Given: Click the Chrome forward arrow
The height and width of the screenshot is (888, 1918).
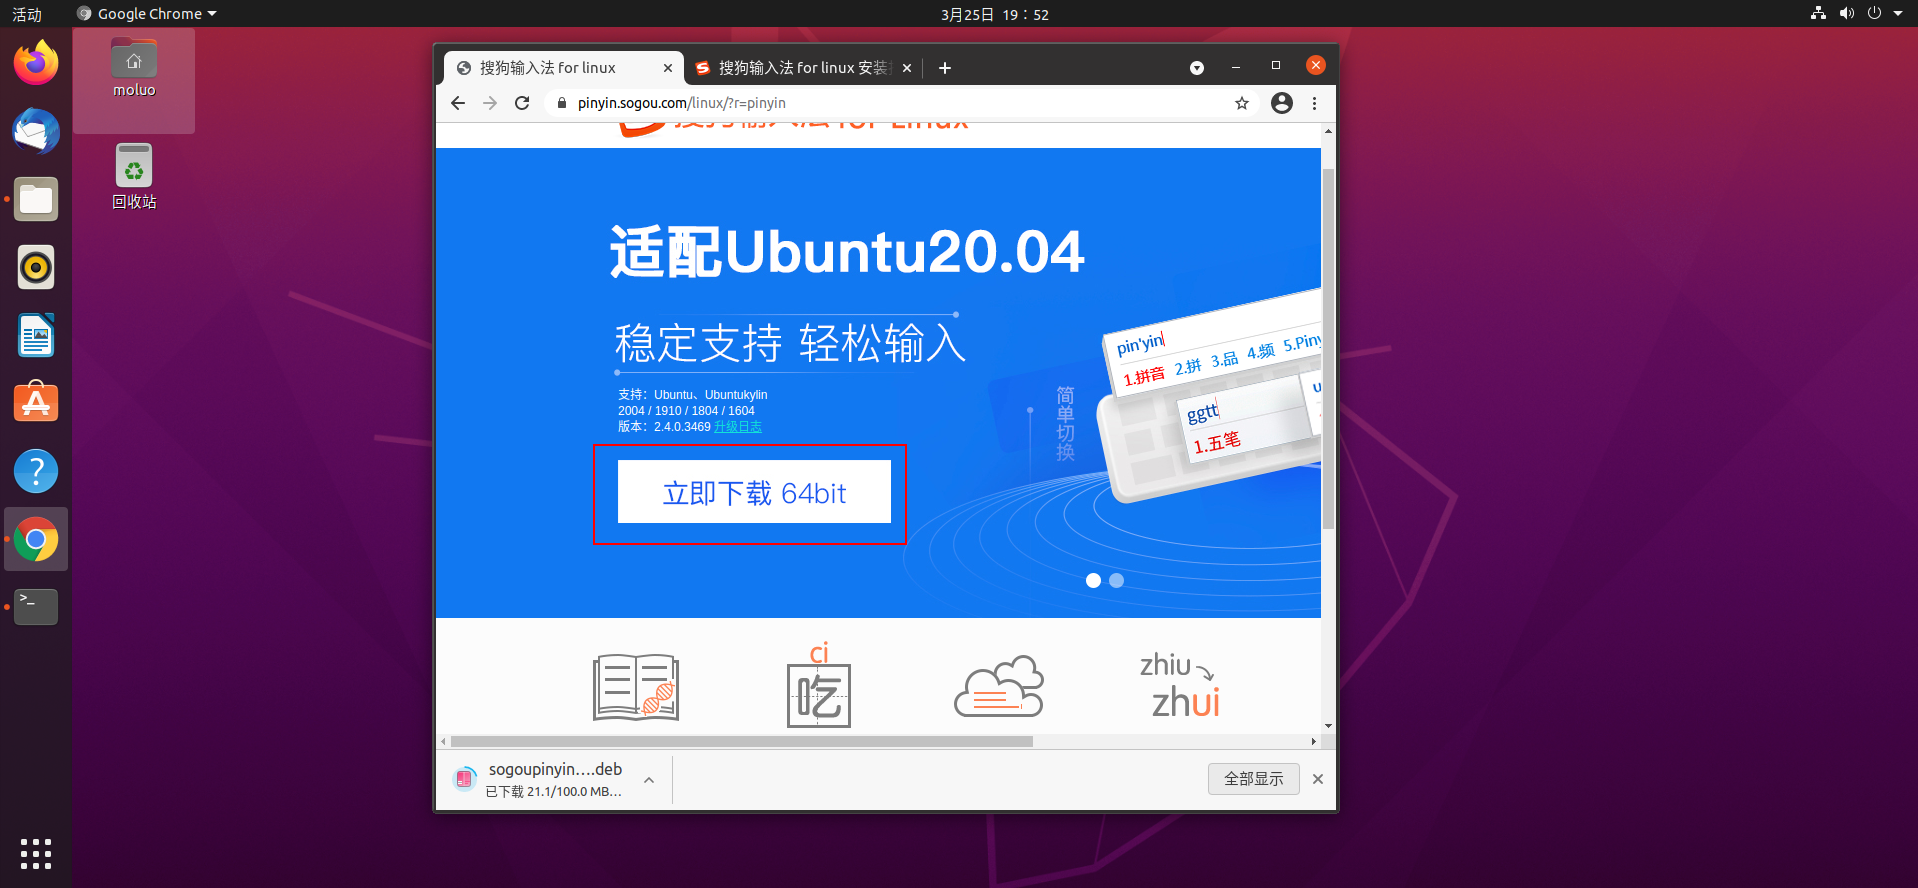Looking at the screenshot, I should click(490, 103).
